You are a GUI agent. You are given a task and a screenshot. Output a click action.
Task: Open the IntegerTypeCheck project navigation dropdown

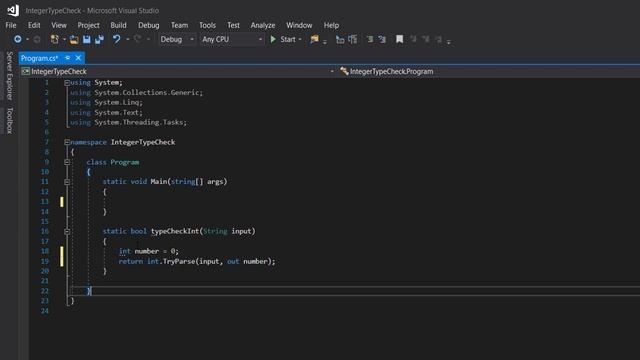click(x=332, y=71)
